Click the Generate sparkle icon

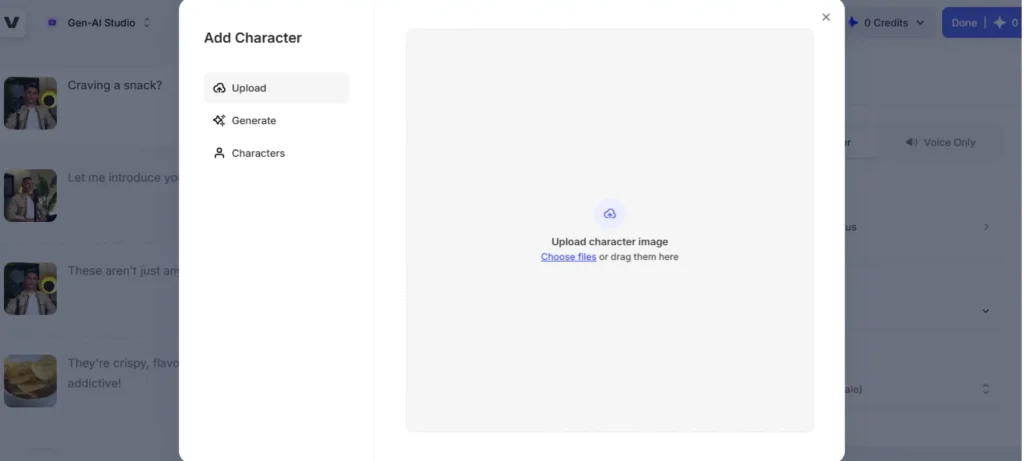click(x=220, y=121)
